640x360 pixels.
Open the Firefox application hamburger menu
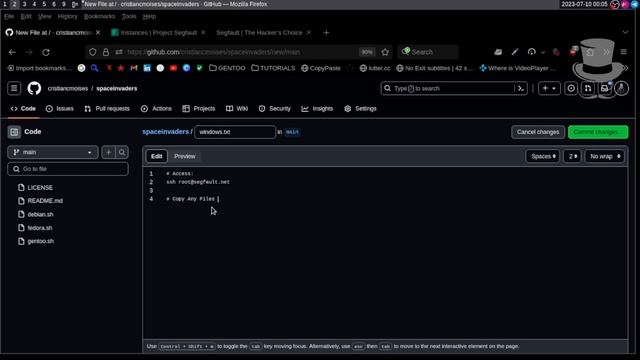coord(624,52)
